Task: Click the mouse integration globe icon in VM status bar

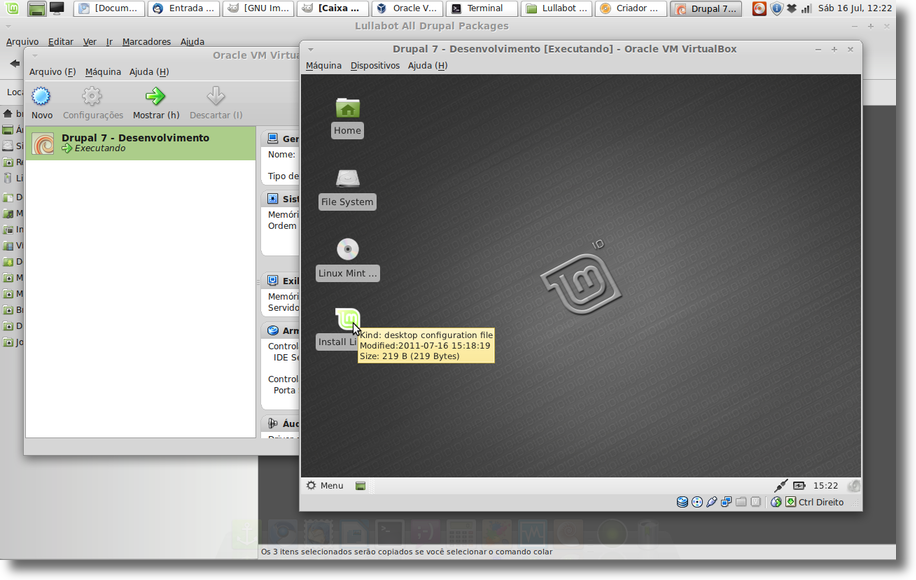Action: click(776, 502)
